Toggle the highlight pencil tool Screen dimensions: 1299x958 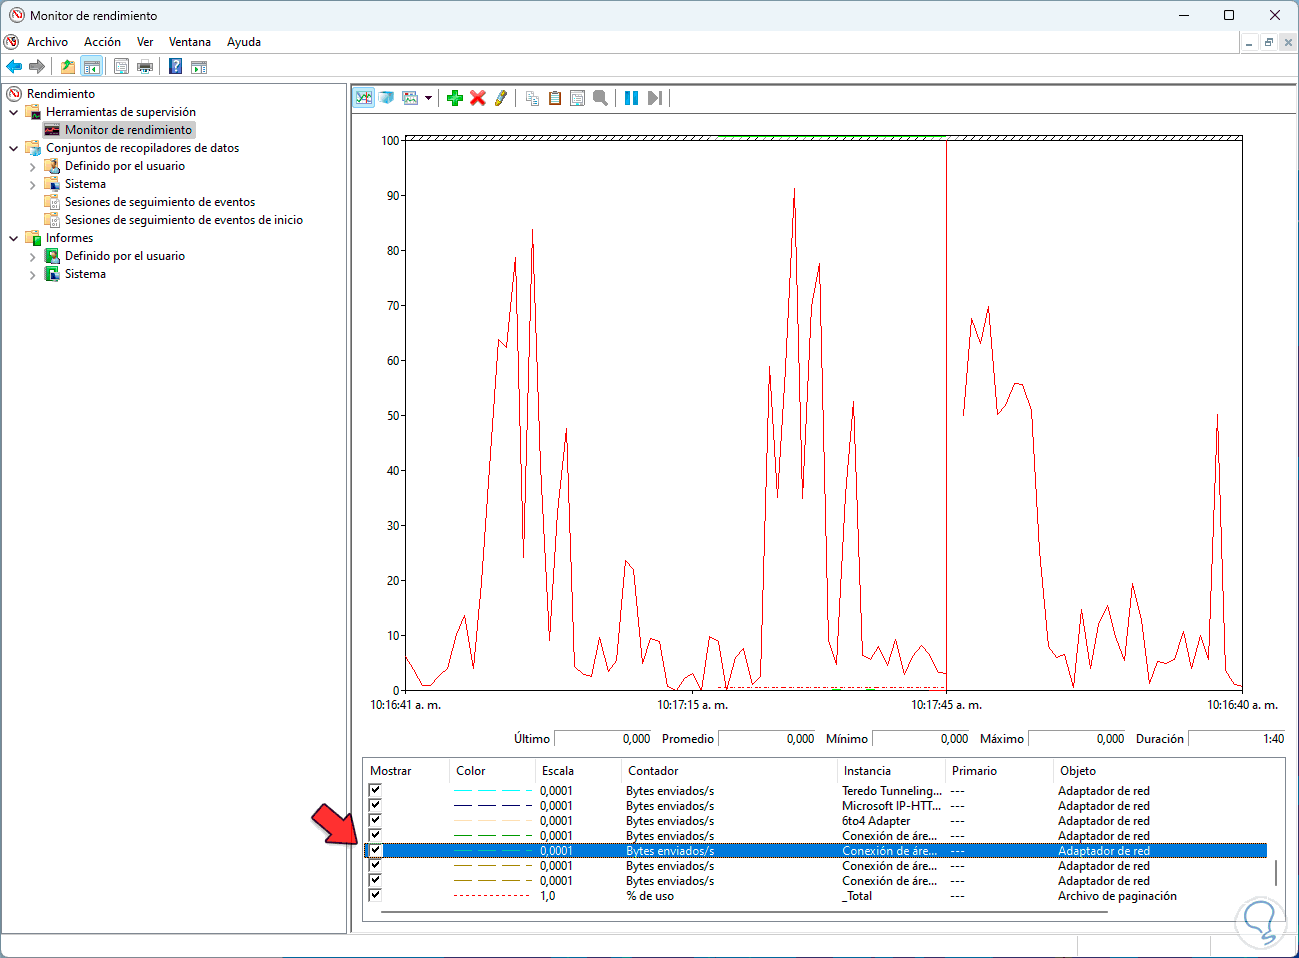(501, 98)
